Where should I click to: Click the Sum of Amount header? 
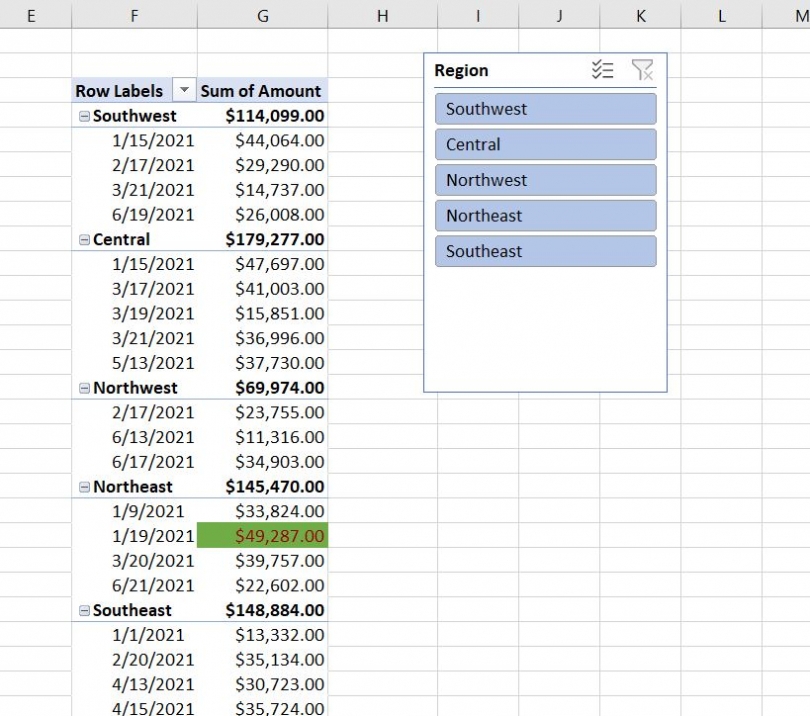262,90
